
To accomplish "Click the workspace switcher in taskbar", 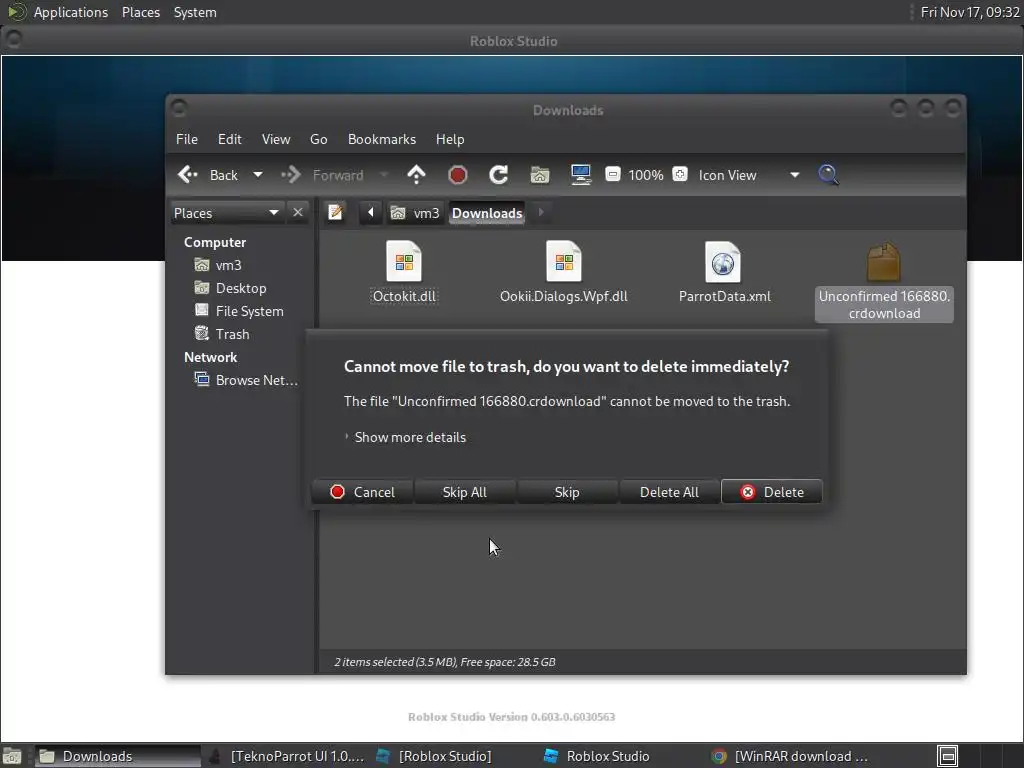I will click(x=948, y=756).
